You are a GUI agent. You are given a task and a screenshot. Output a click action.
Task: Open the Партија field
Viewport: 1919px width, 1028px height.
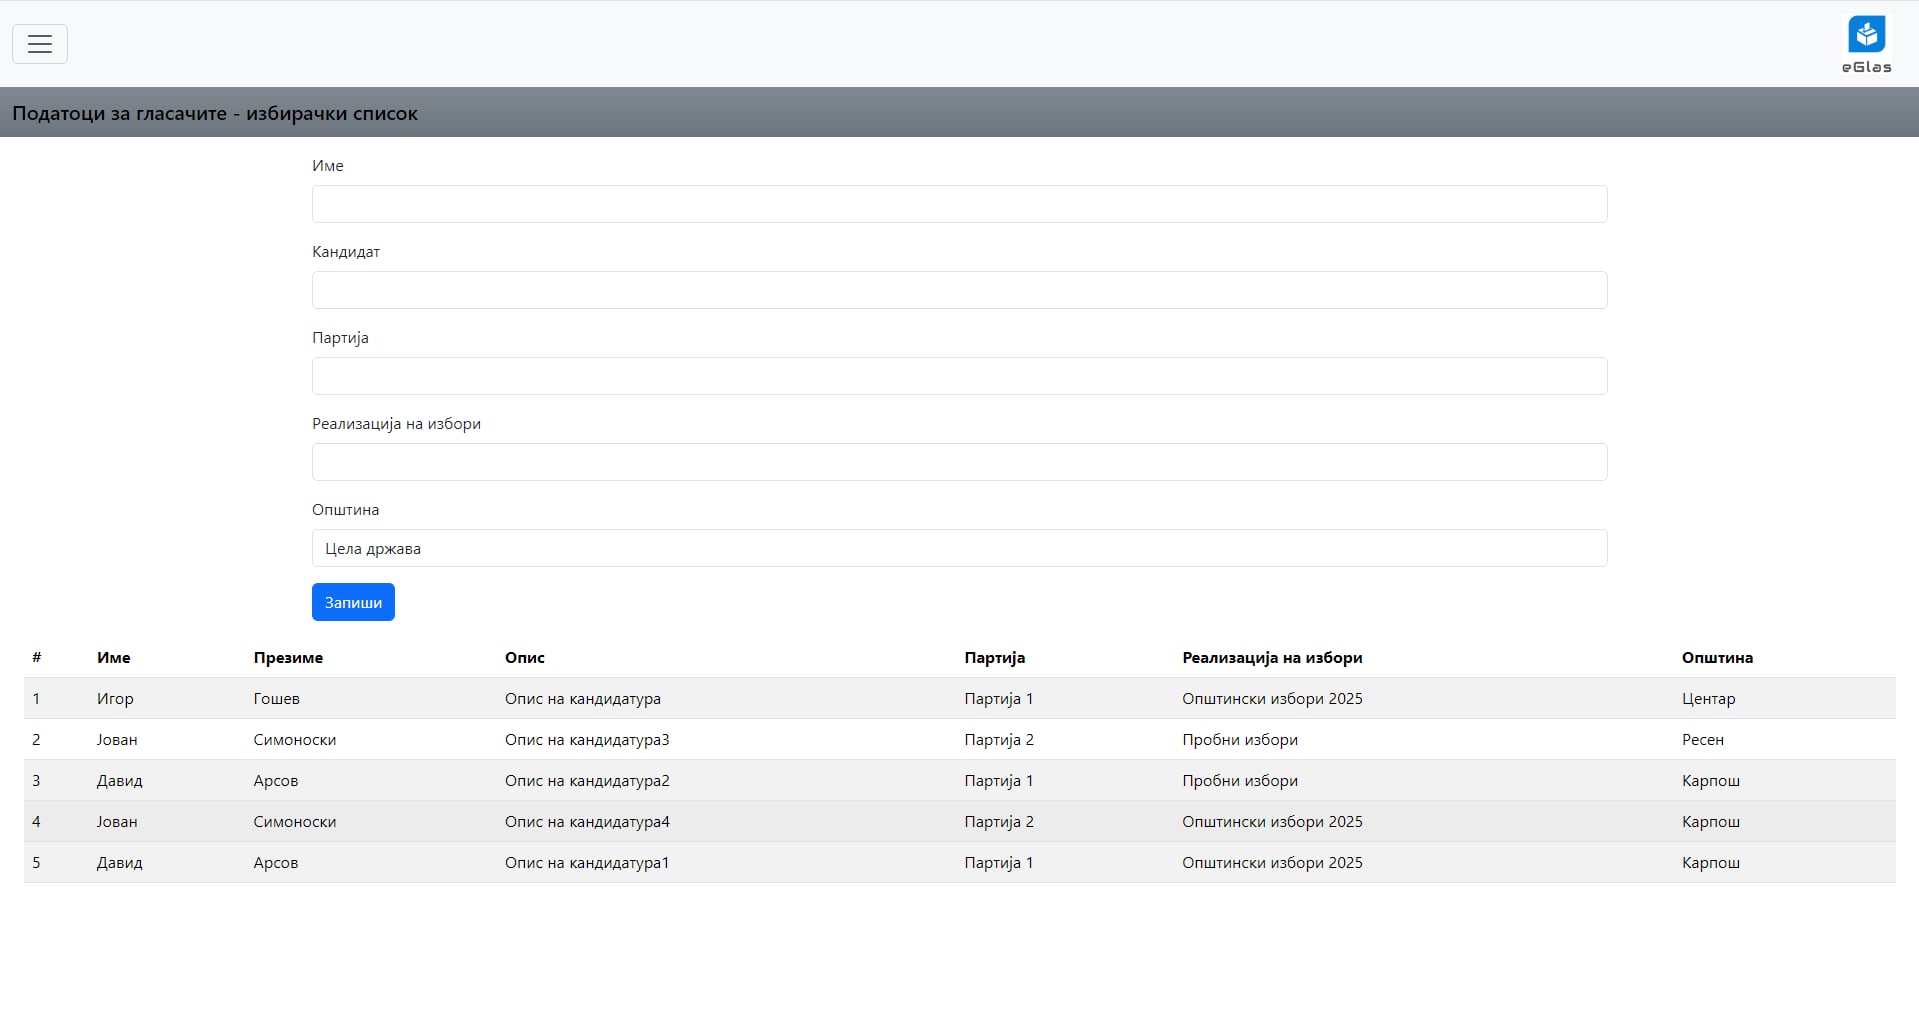(959, 376)
